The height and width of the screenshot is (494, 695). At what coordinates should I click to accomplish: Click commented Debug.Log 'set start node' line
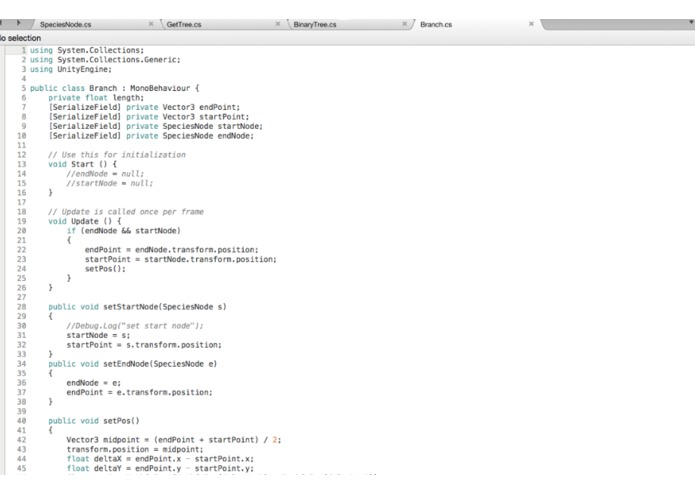135,326
